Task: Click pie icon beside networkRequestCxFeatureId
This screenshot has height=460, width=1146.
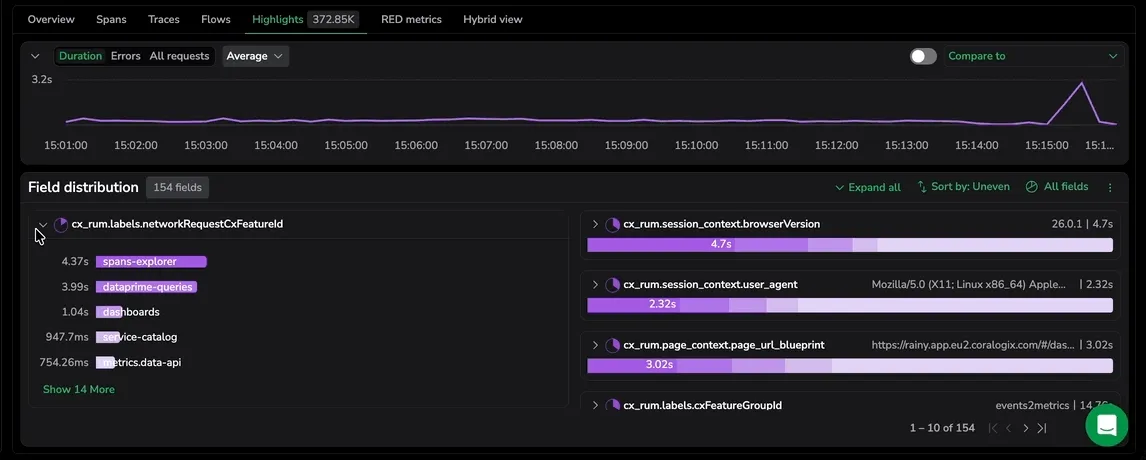Action: (61, 225)
